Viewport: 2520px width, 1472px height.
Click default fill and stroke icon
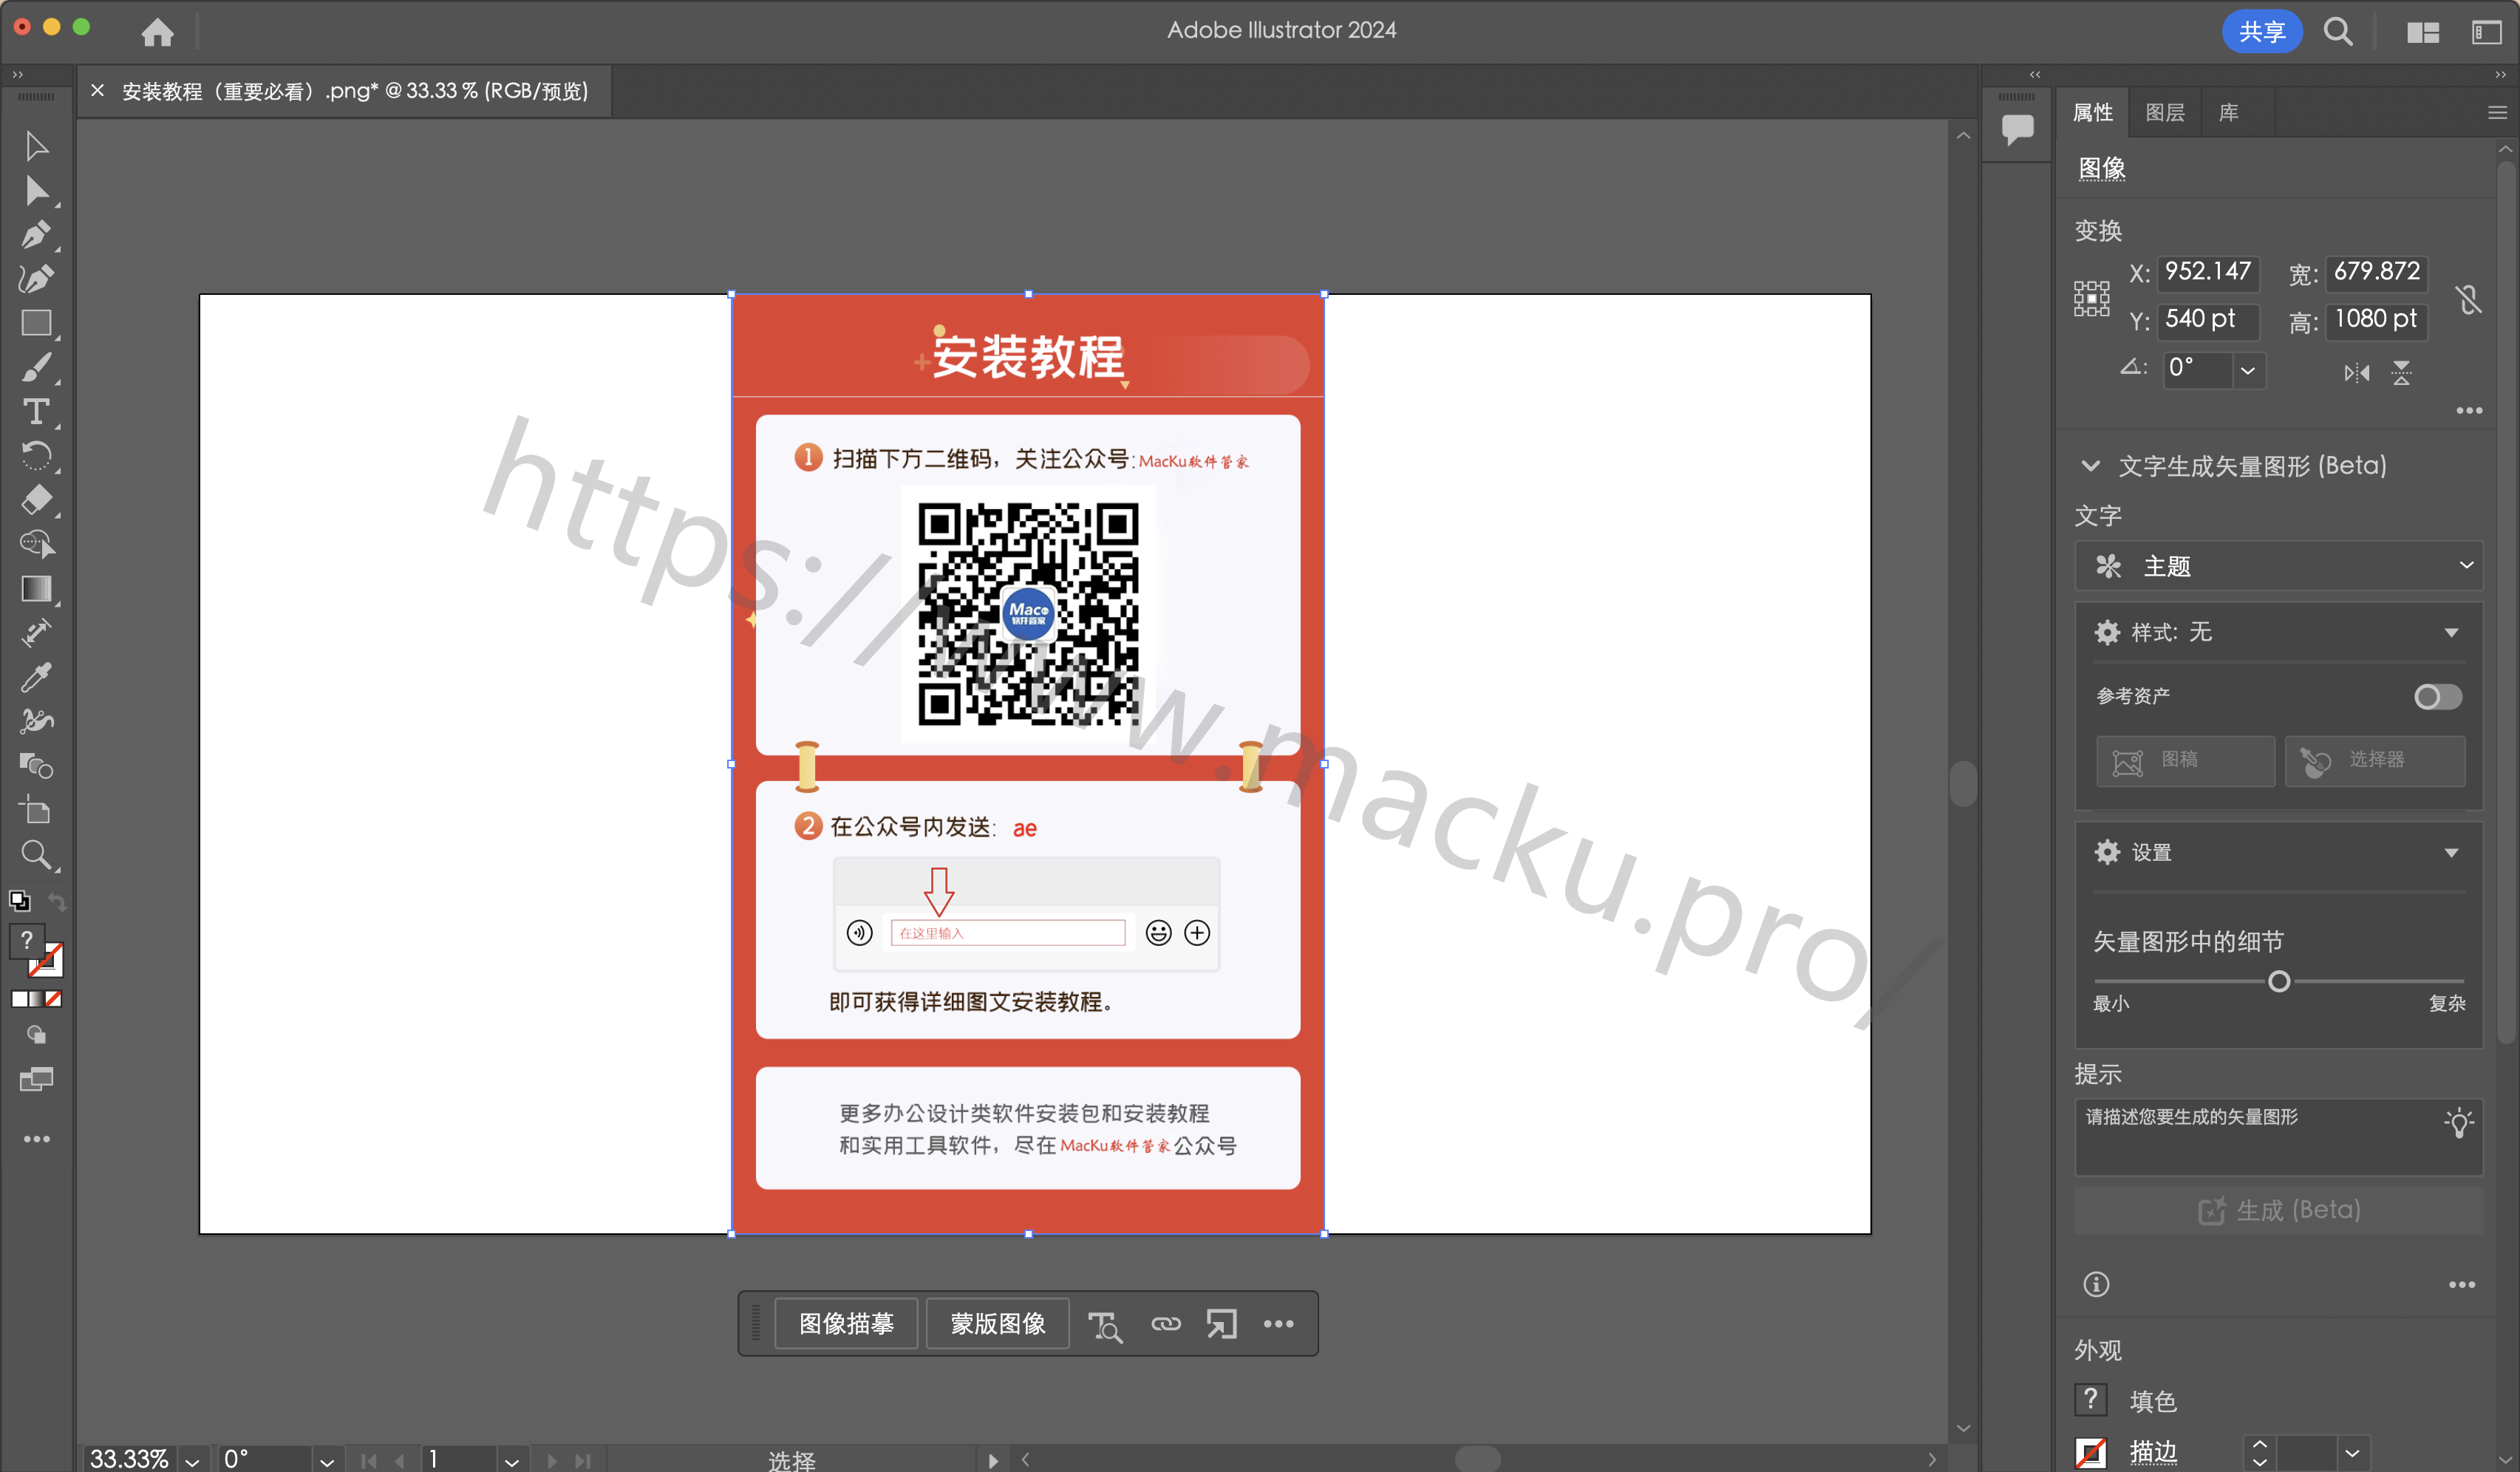tap(19, 900)
